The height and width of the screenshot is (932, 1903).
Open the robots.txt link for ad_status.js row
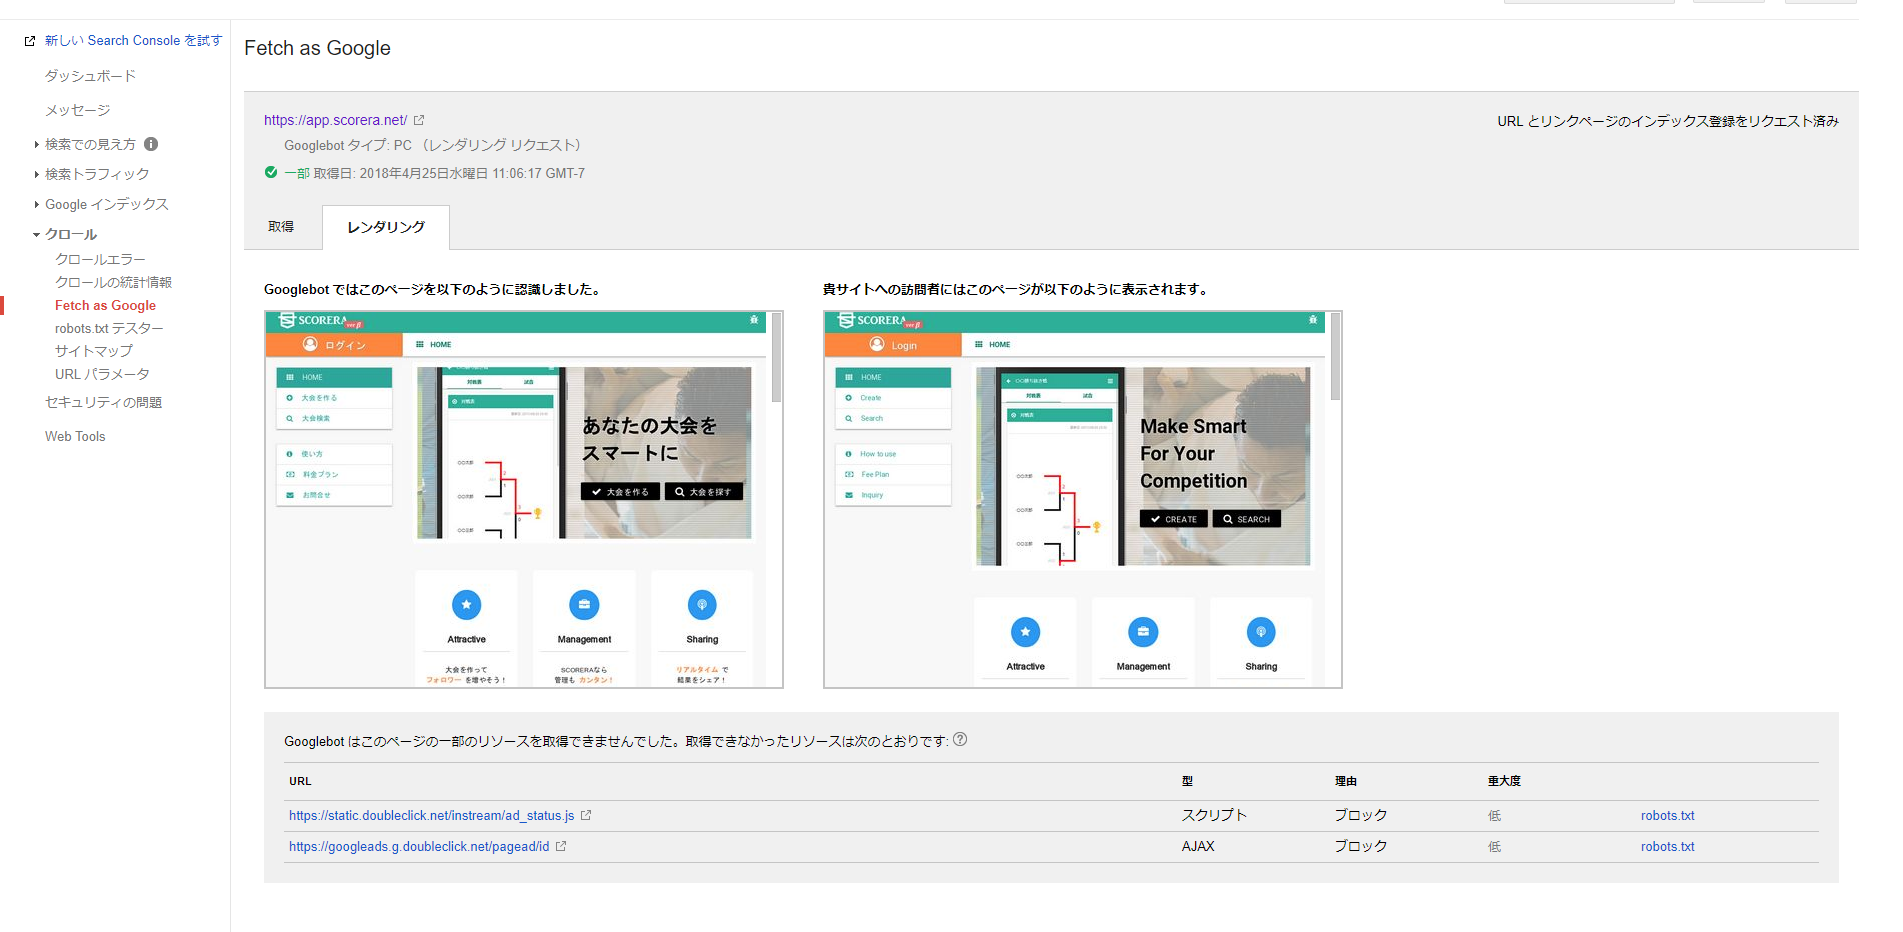[x=1666, y=815]
